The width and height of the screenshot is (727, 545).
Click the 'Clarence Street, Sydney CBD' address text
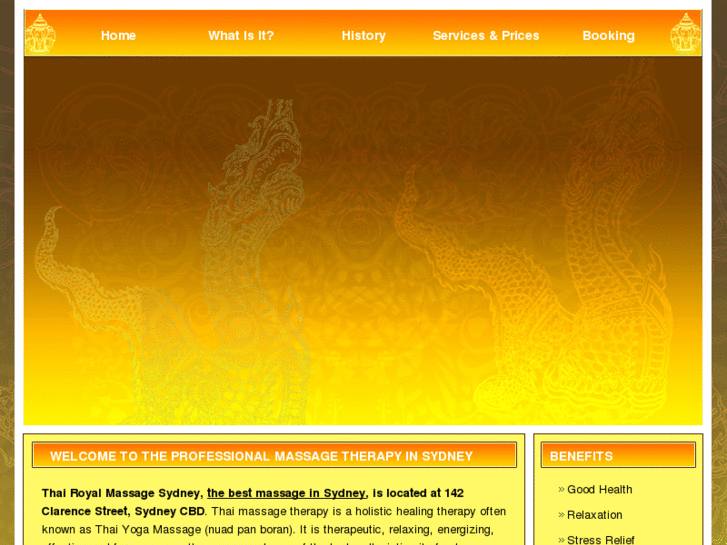(x=123, y=512)
